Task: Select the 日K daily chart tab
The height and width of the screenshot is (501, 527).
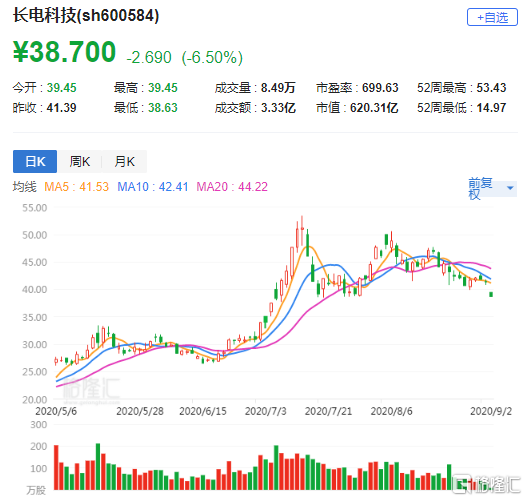Action: click(35, 162)
